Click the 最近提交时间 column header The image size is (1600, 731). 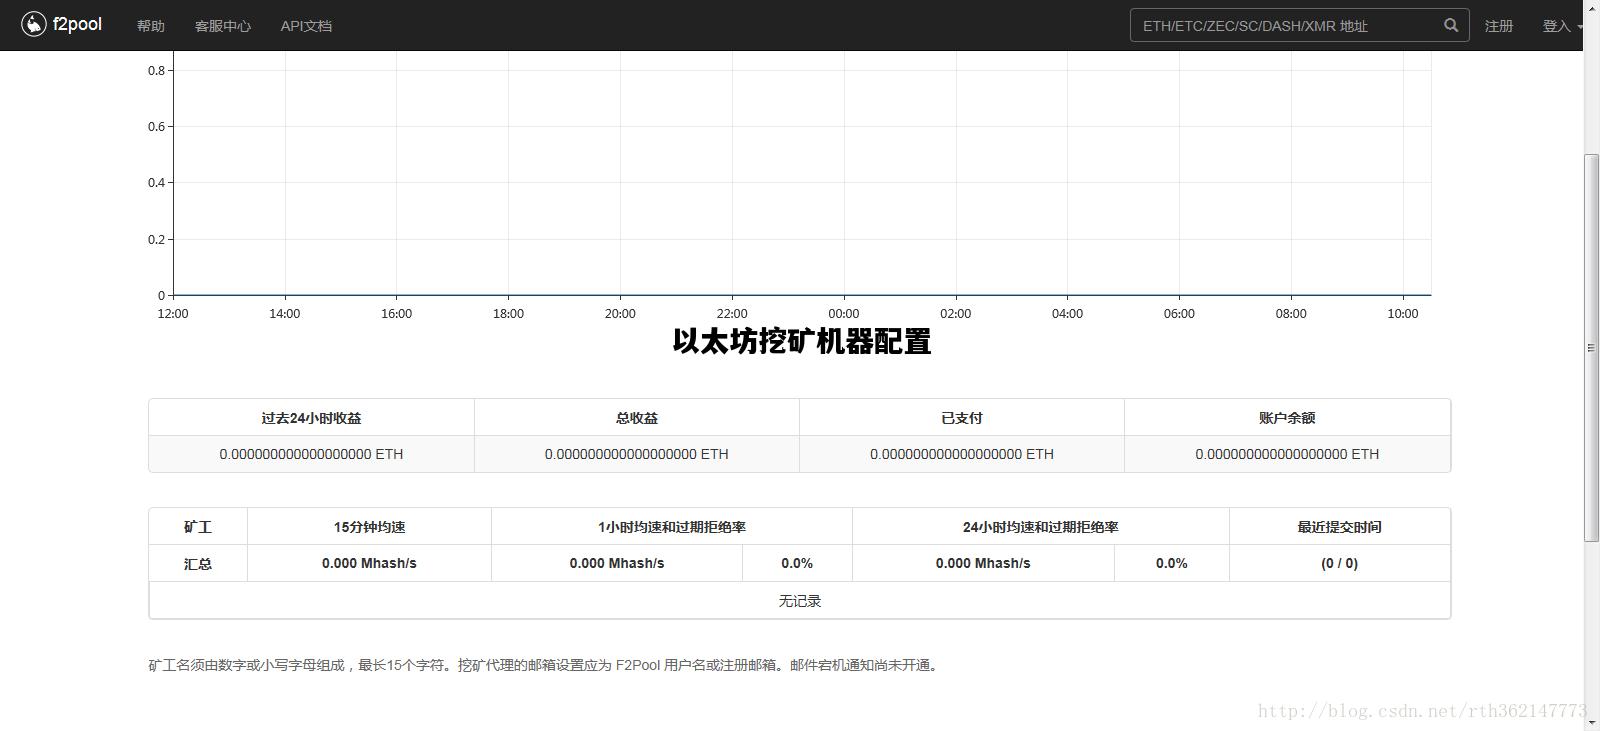point(1340,527)
